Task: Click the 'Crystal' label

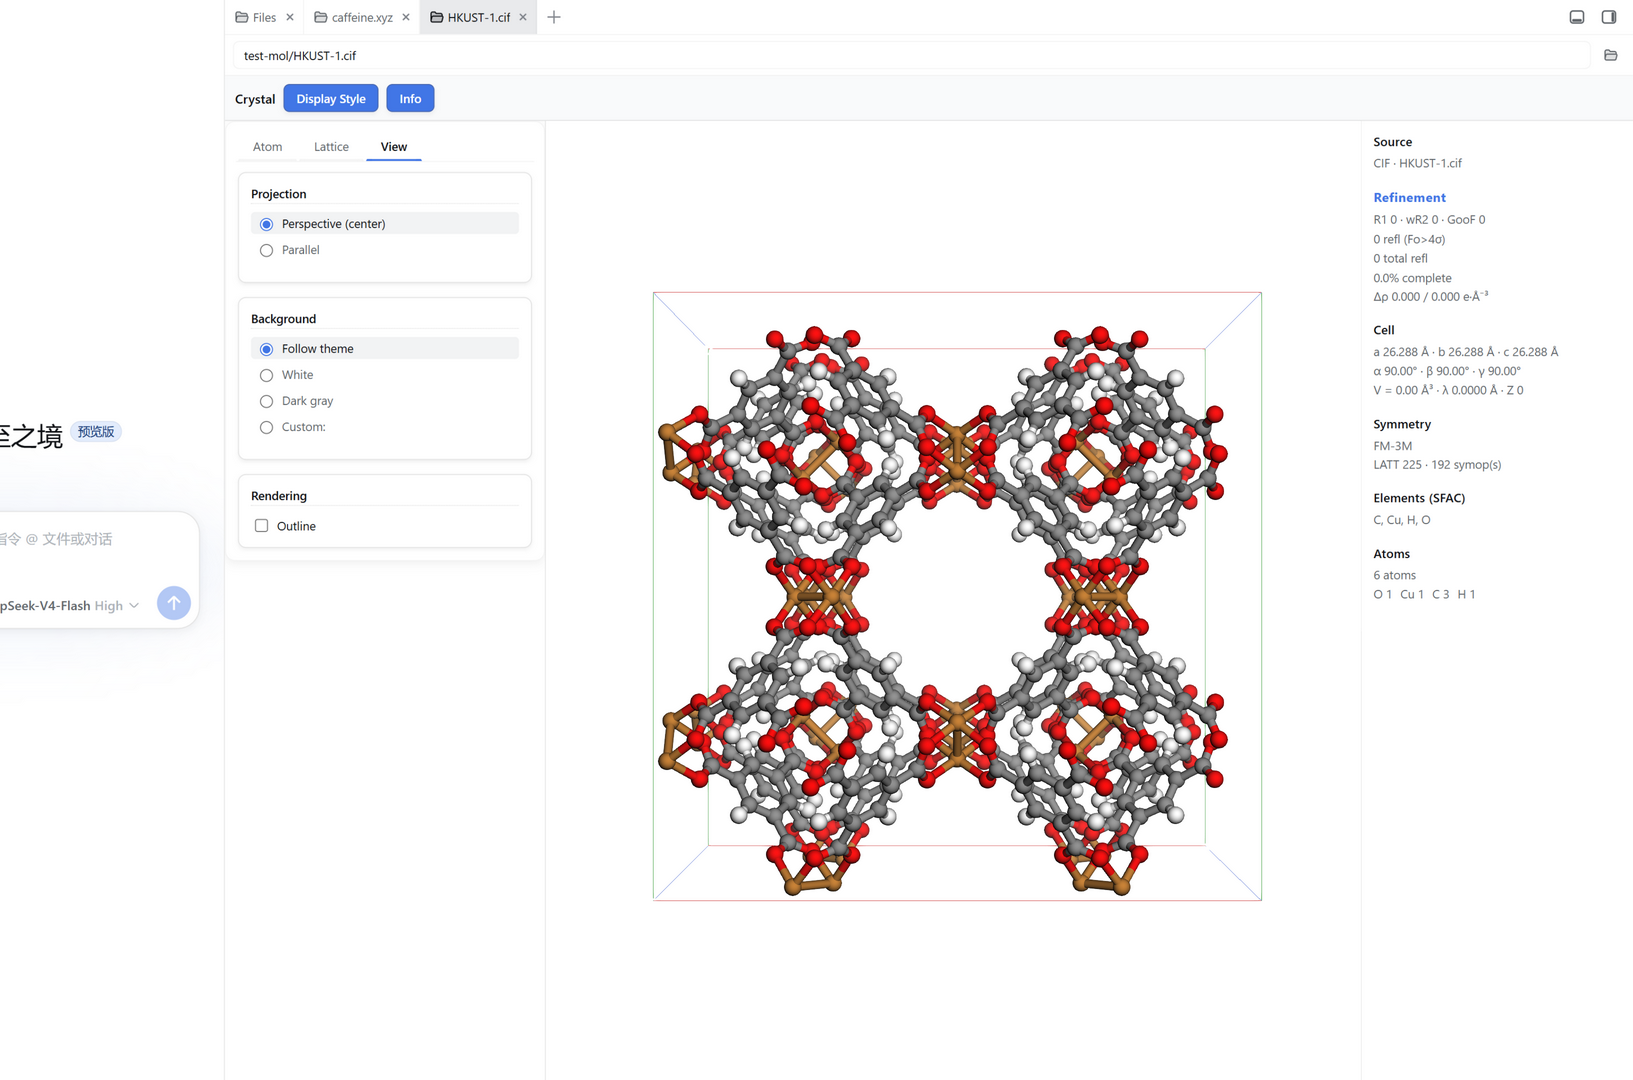Action: coord(255,99)
